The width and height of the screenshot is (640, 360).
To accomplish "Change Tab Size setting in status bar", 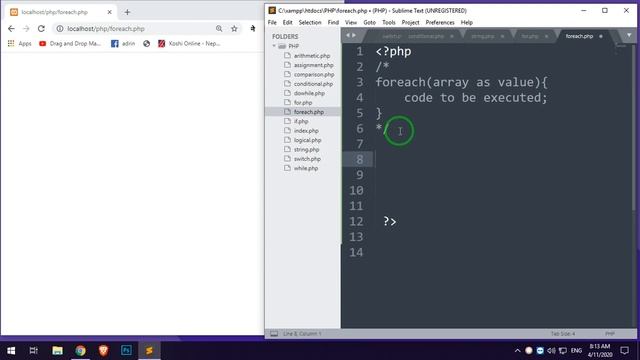I will click(562, 334).
